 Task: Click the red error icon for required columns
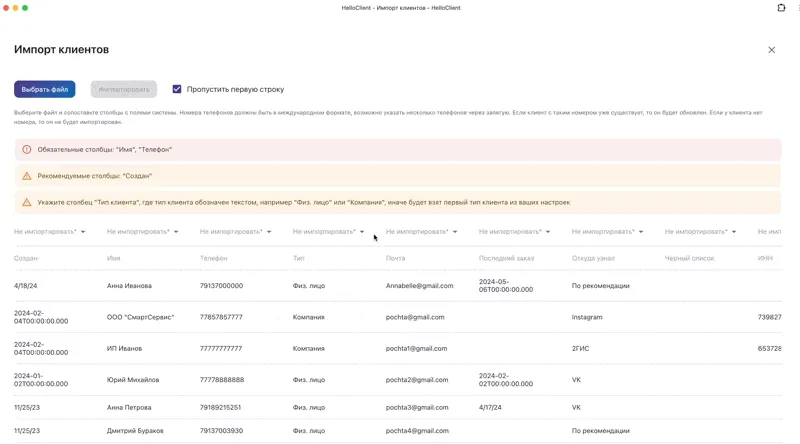27,149
